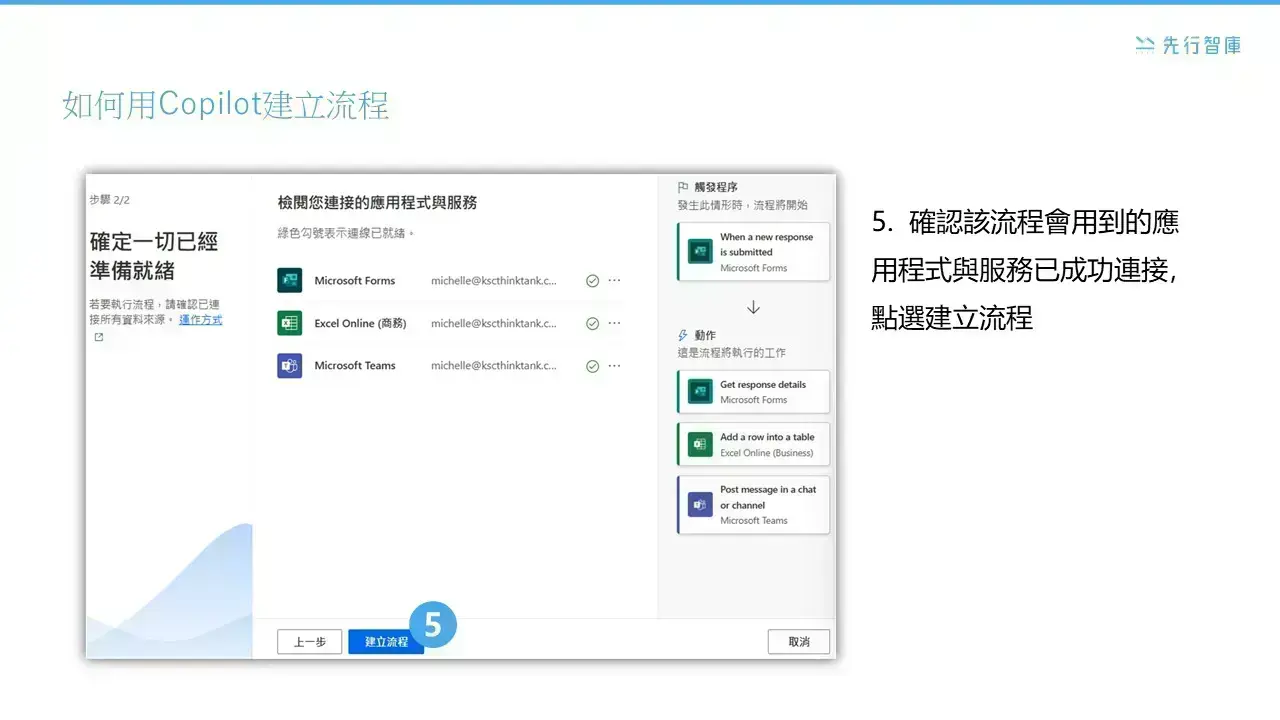Click the 確定一切已經準備就緒 title
Image resolution: width=1280 pixels, height=720 pixels.
click(154, 256)
